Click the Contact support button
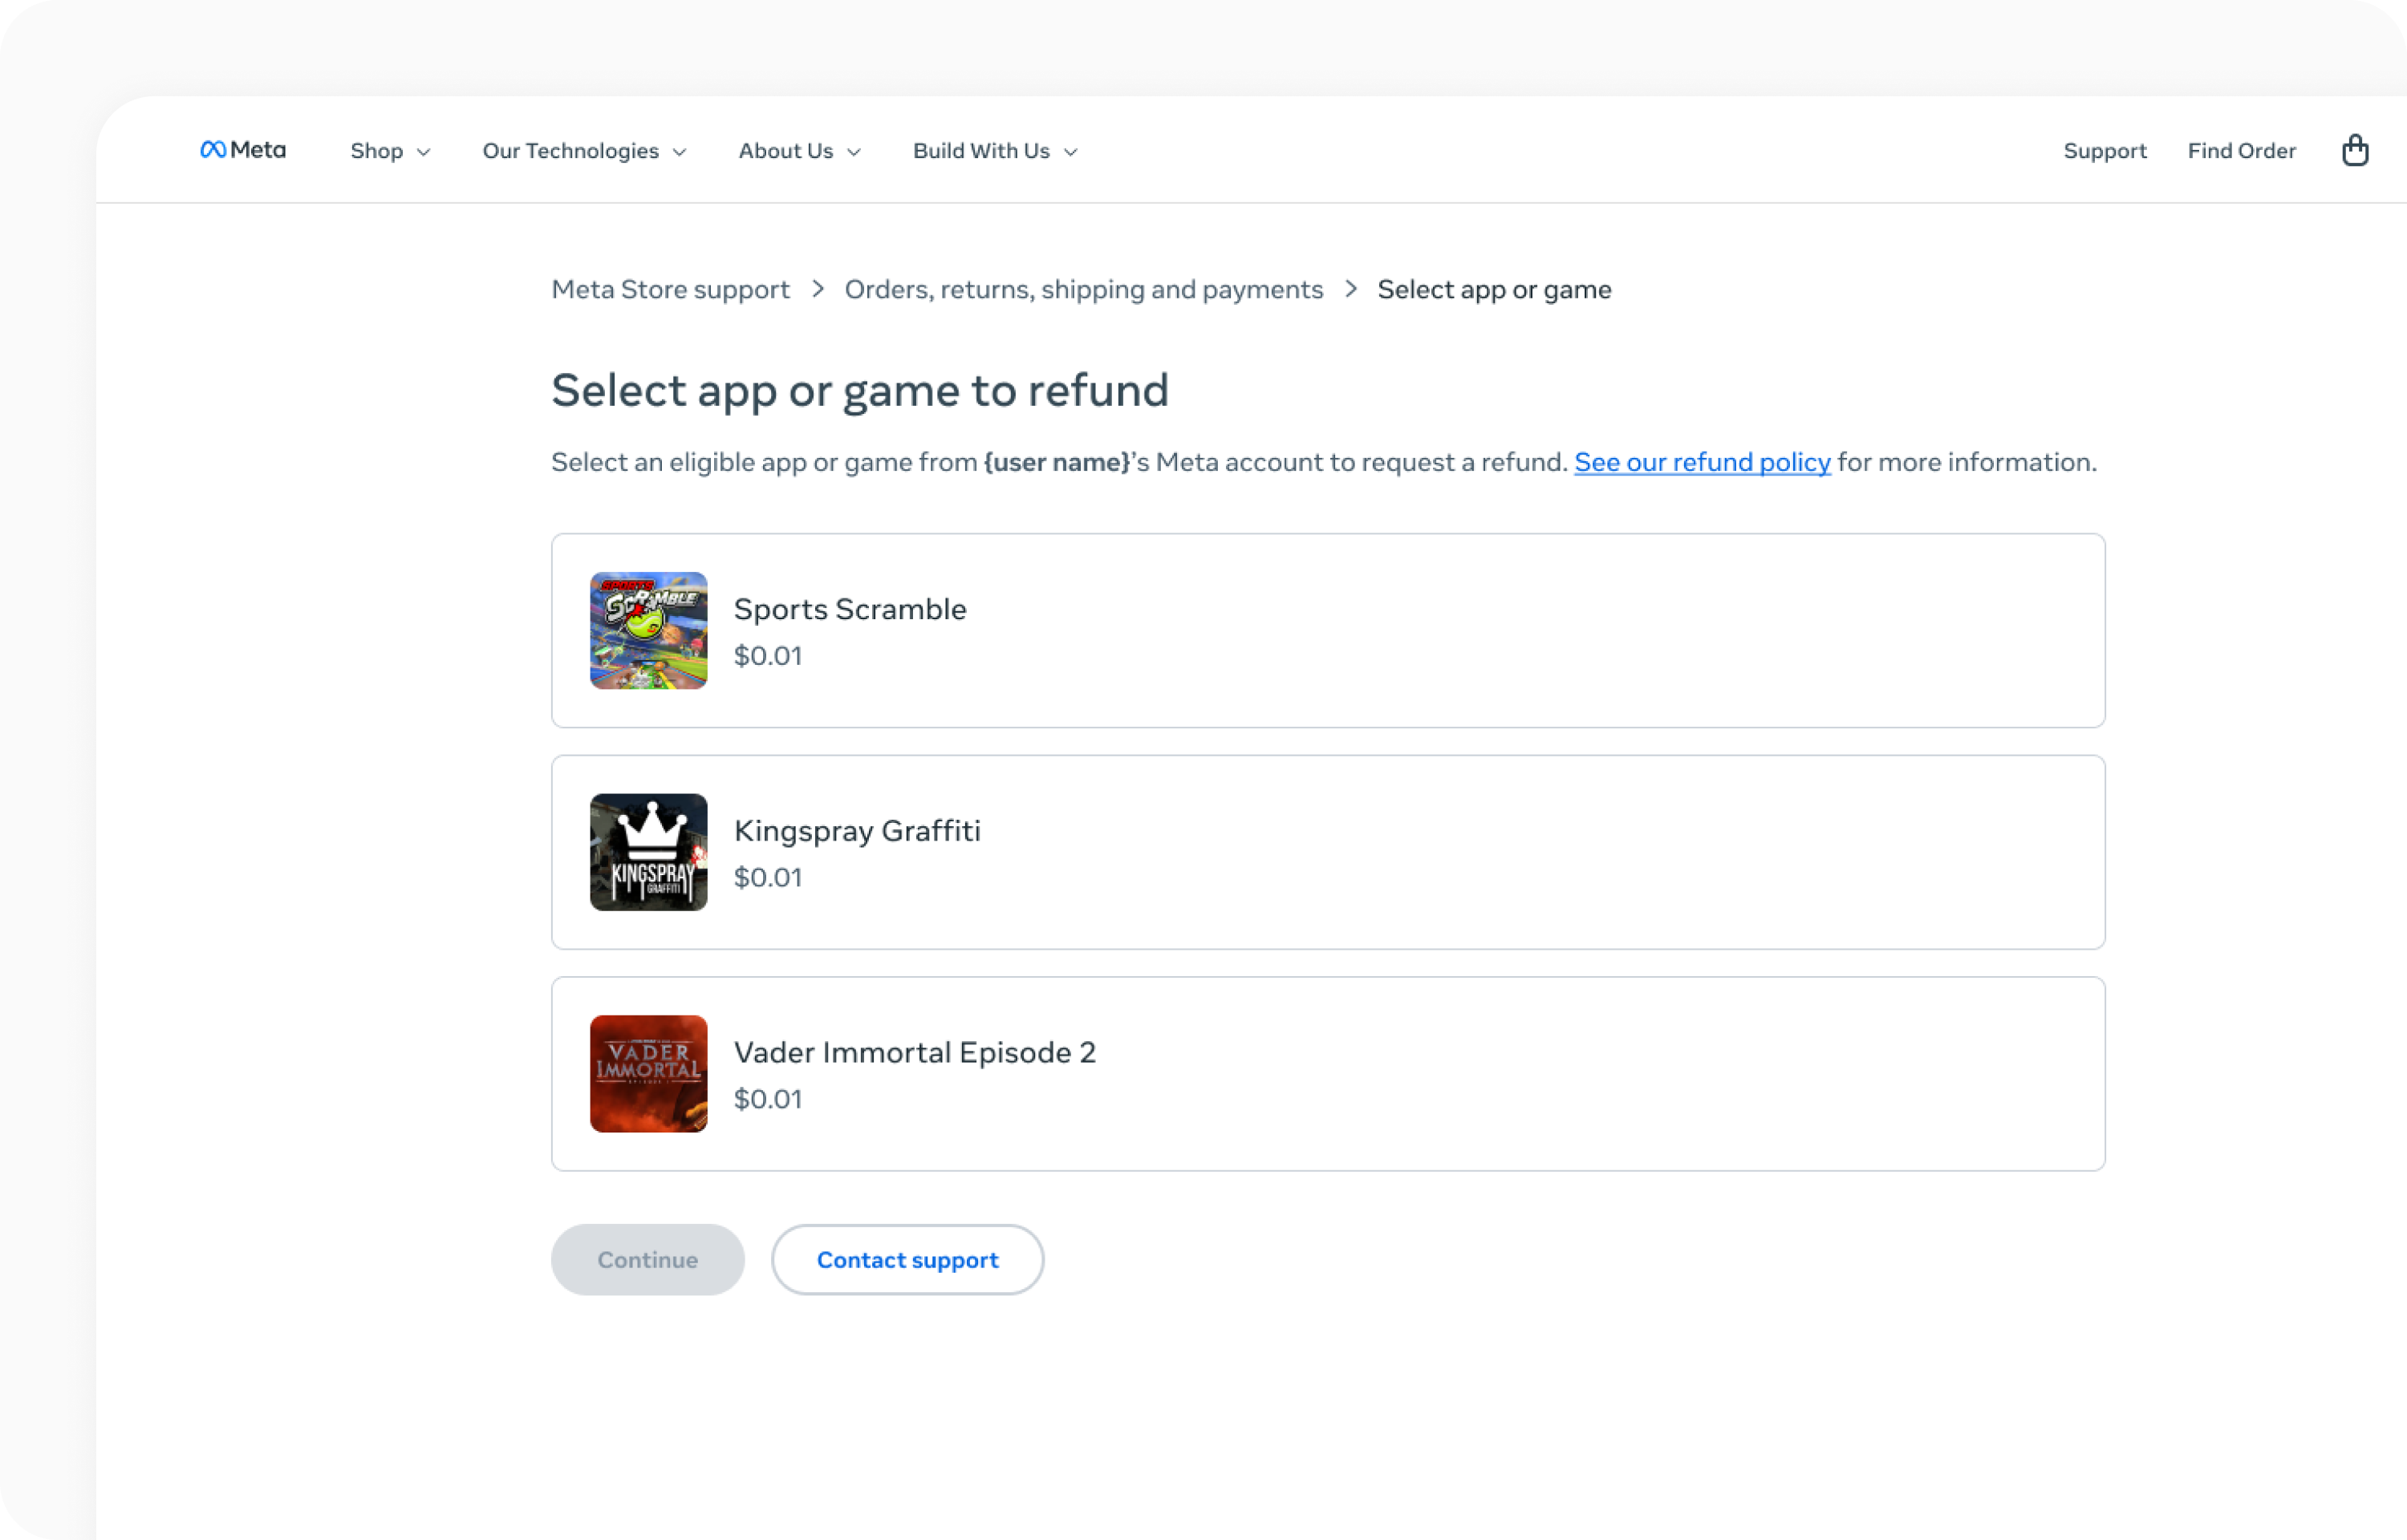The image size is (2407, 1540). coord(907,1260)
